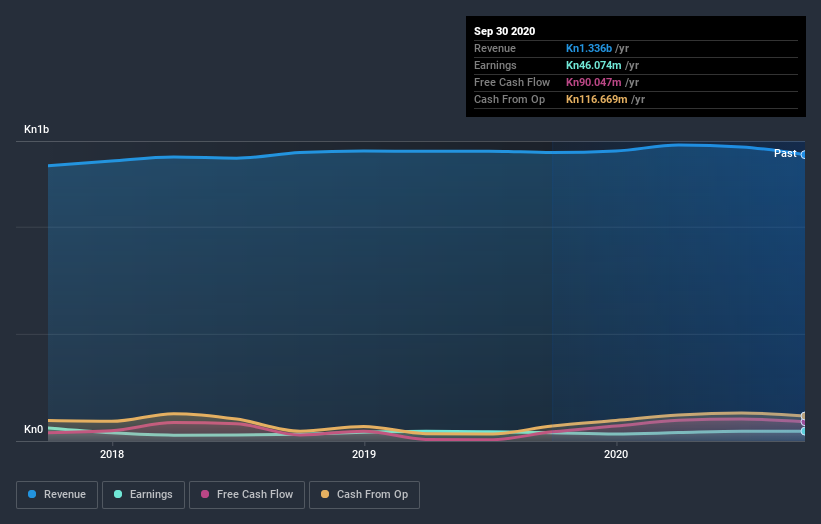Click the teal Earnings endpoint marker

(804, 431)
